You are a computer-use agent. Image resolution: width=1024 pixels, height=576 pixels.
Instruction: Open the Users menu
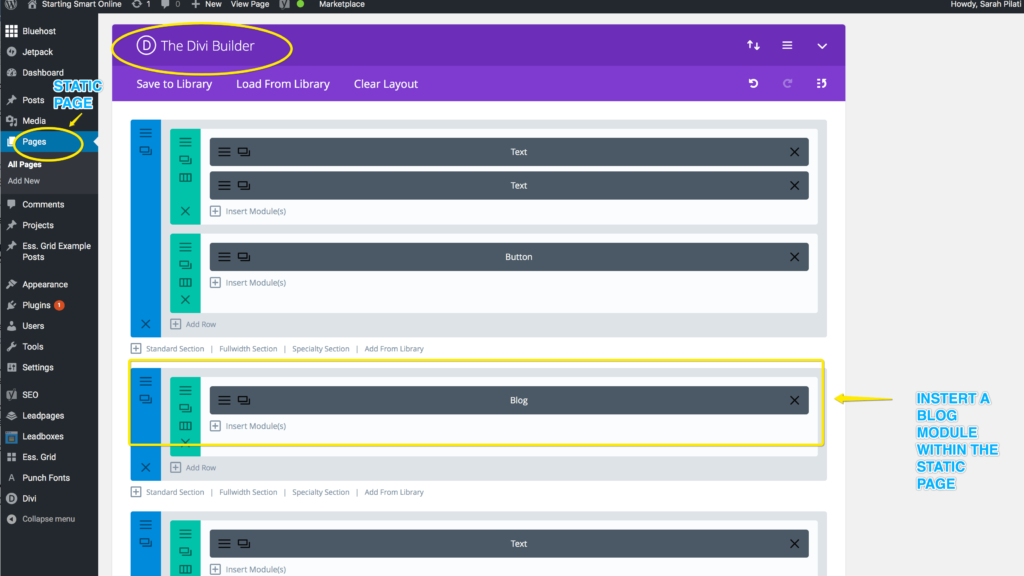(x=33, y=326)
